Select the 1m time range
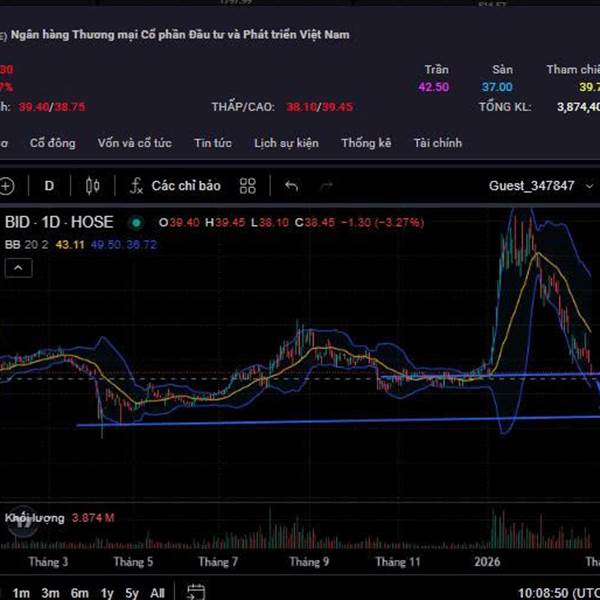Screen dimensions: 600x600 pos(21,593)
